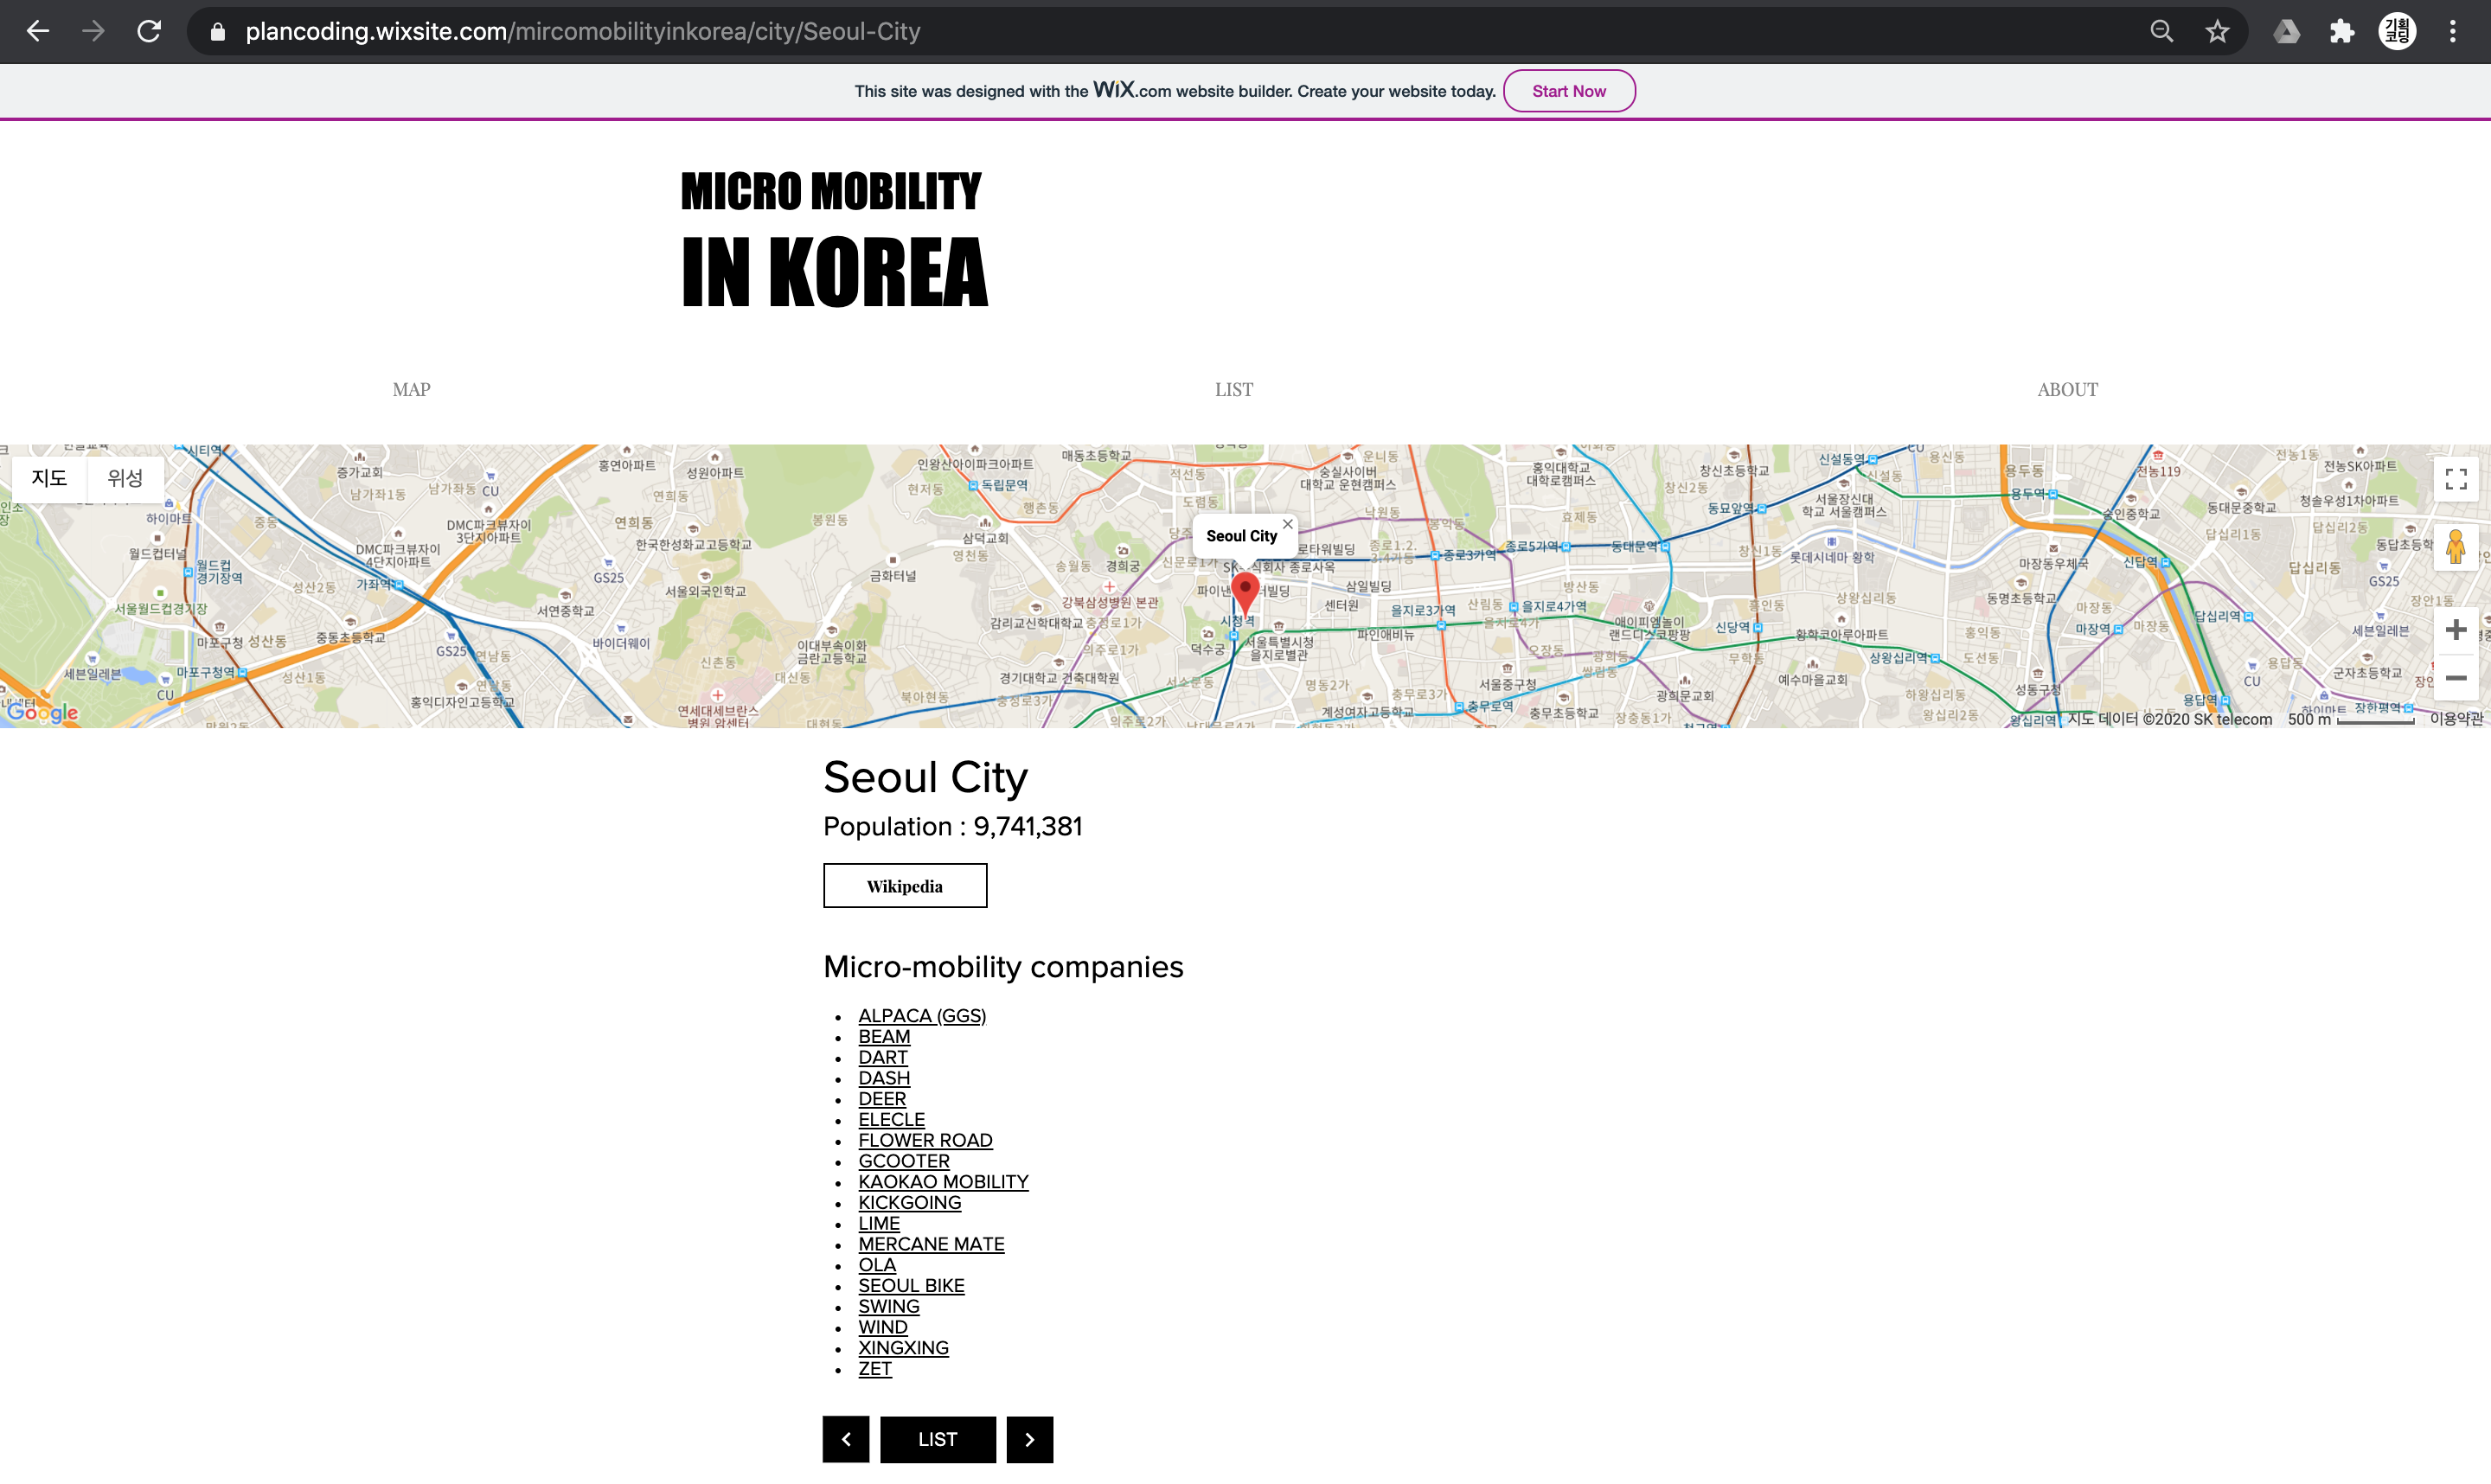Click the Wikipedia button
Screen dimensions: 2491x1484
tap(904, 886)
